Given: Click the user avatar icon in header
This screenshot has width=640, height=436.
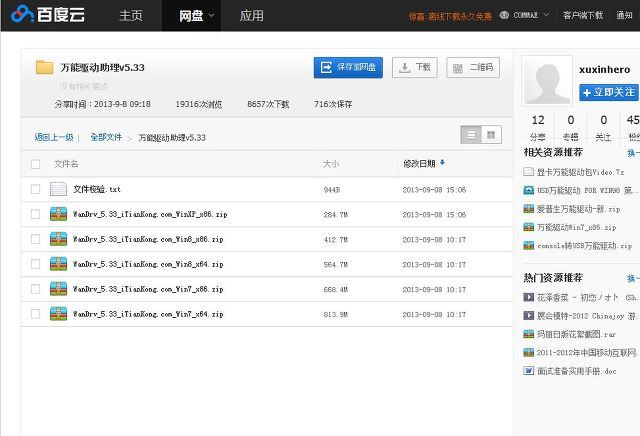Looking at the screenshot, I should click(x=504, y=15).
